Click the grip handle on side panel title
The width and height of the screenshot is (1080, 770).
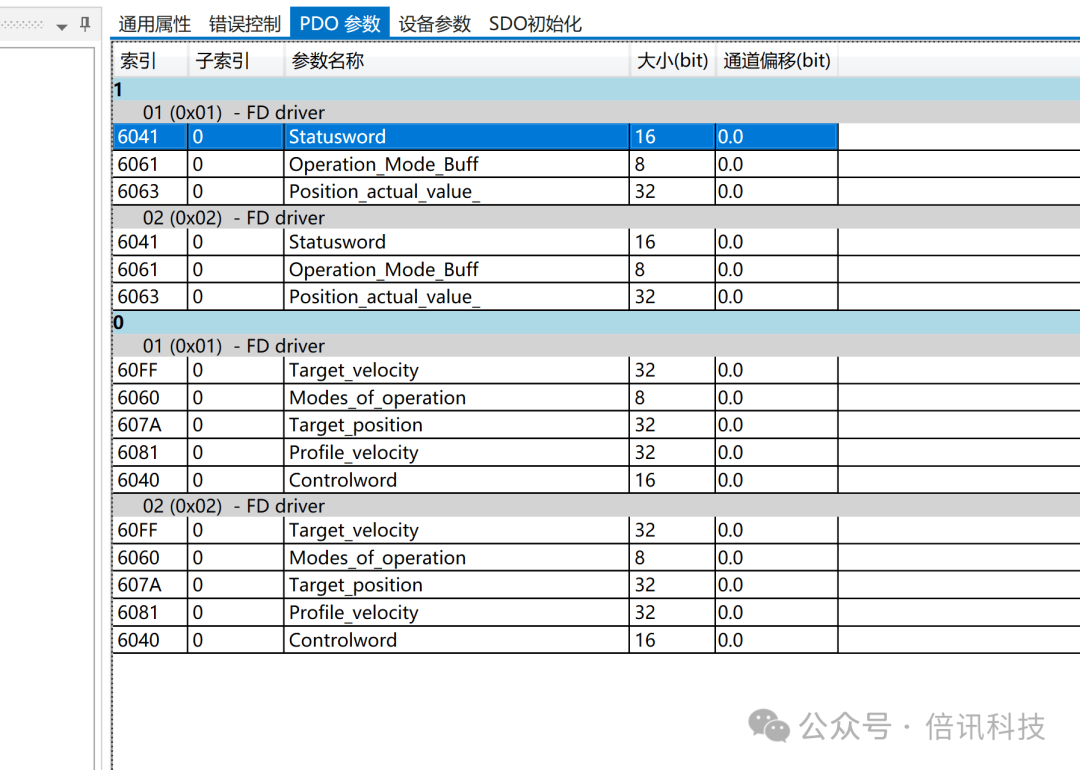click(23, 24)
